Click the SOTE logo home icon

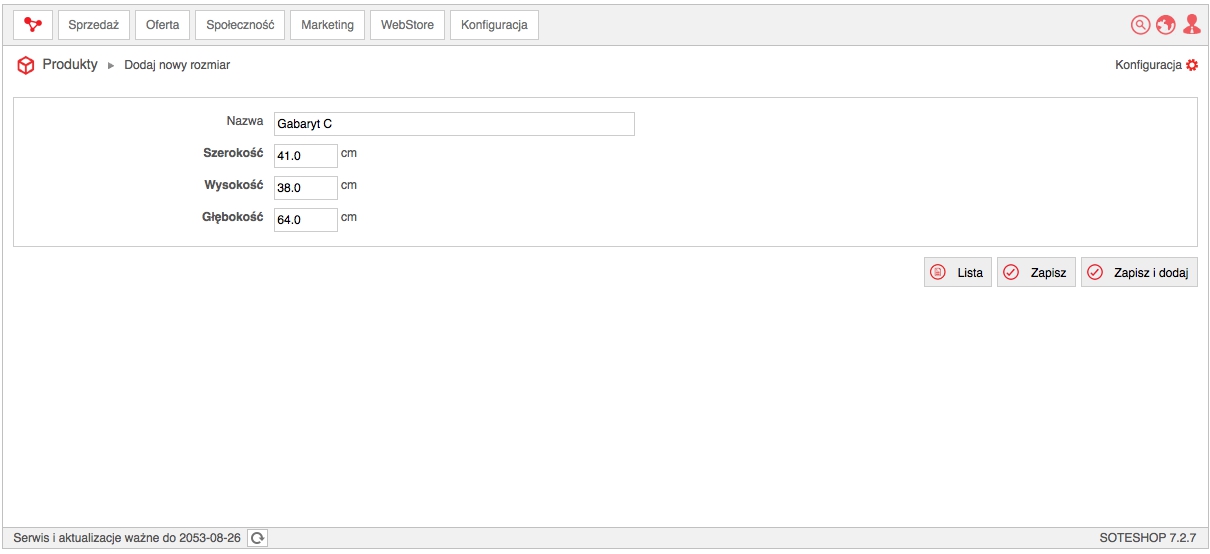pyautogui.click(x=33, y=25)
